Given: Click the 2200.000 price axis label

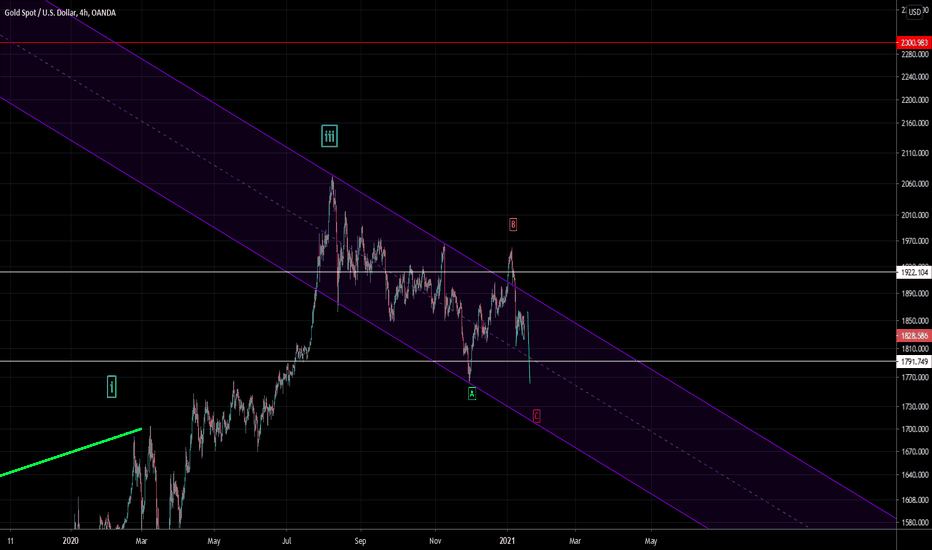Looking at the screenshot, I should point(915,100).
